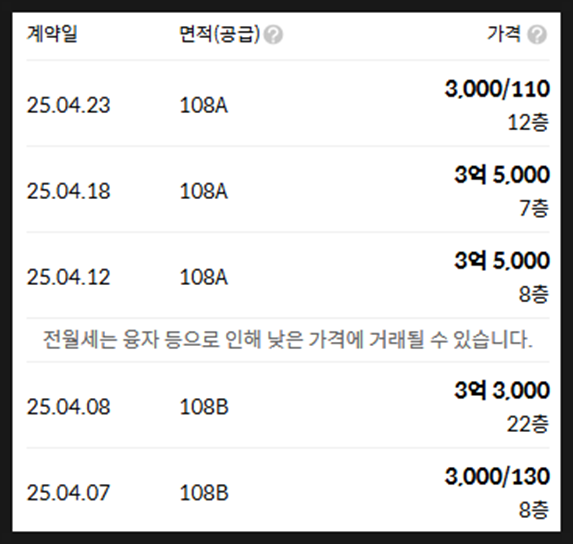Click the 12층 floor label
Viewport: 573px width, 544px height.
tap(528, 122)
